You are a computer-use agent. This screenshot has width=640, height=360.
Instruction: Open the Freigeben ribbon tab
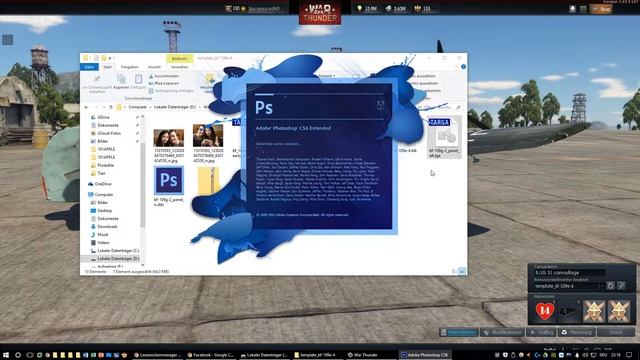tap(129, 67)
